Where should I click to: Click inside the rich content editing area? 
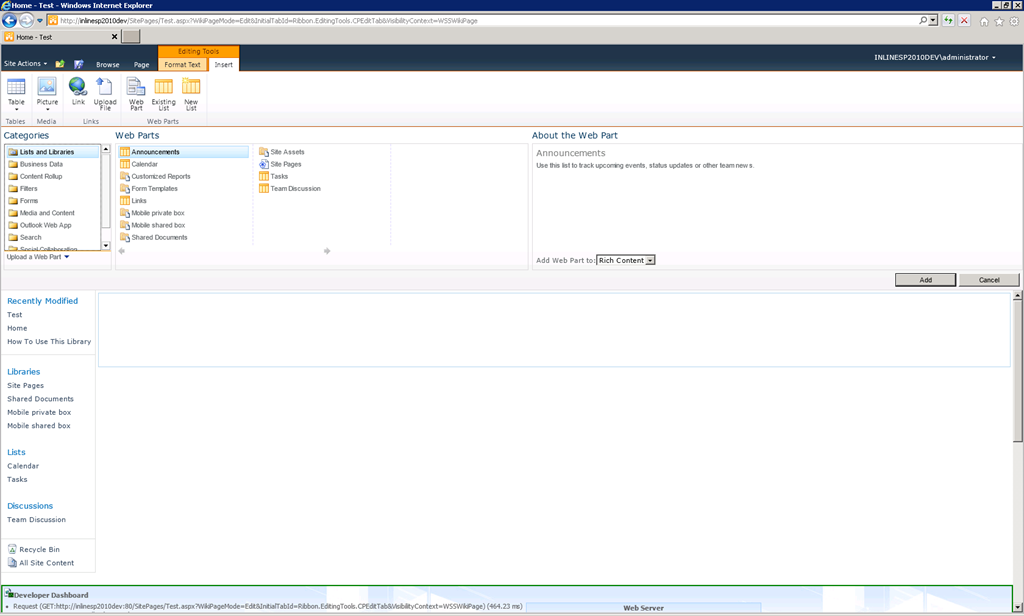click(554, 329)
